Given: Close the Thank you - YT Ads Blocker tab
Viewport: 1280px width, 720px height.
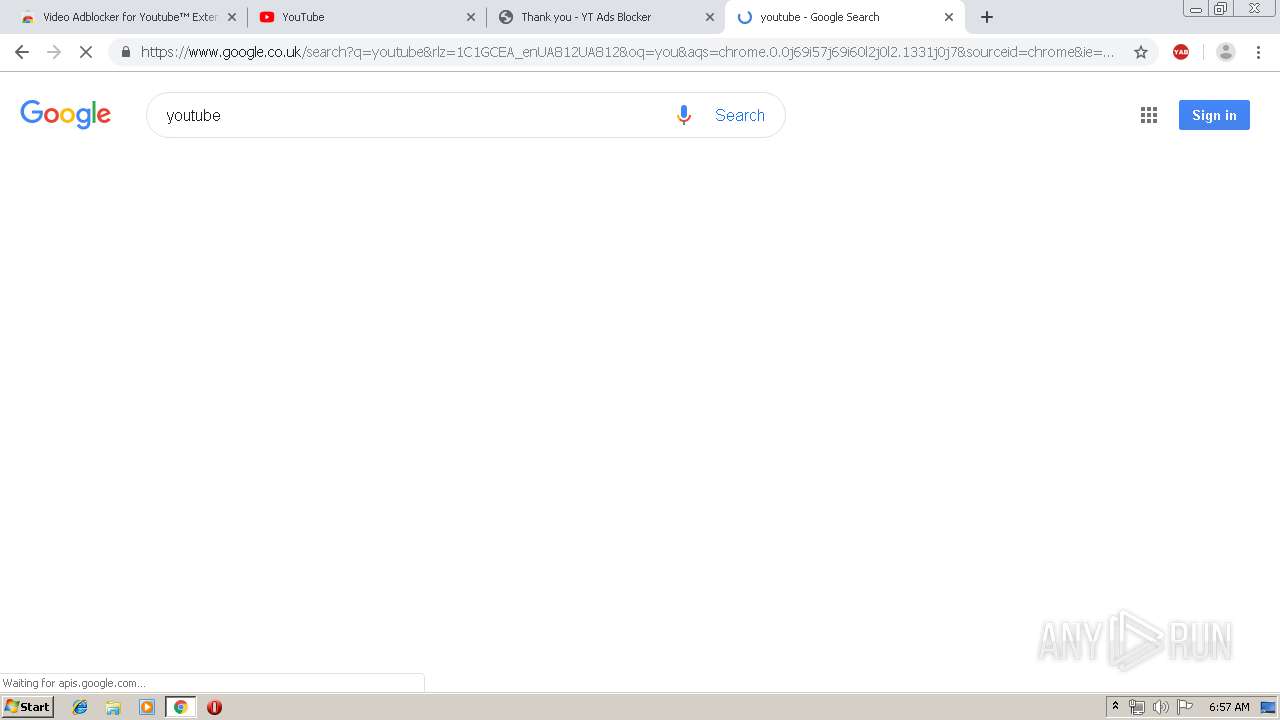Looking at the screenshot, I should pos(710,17).
